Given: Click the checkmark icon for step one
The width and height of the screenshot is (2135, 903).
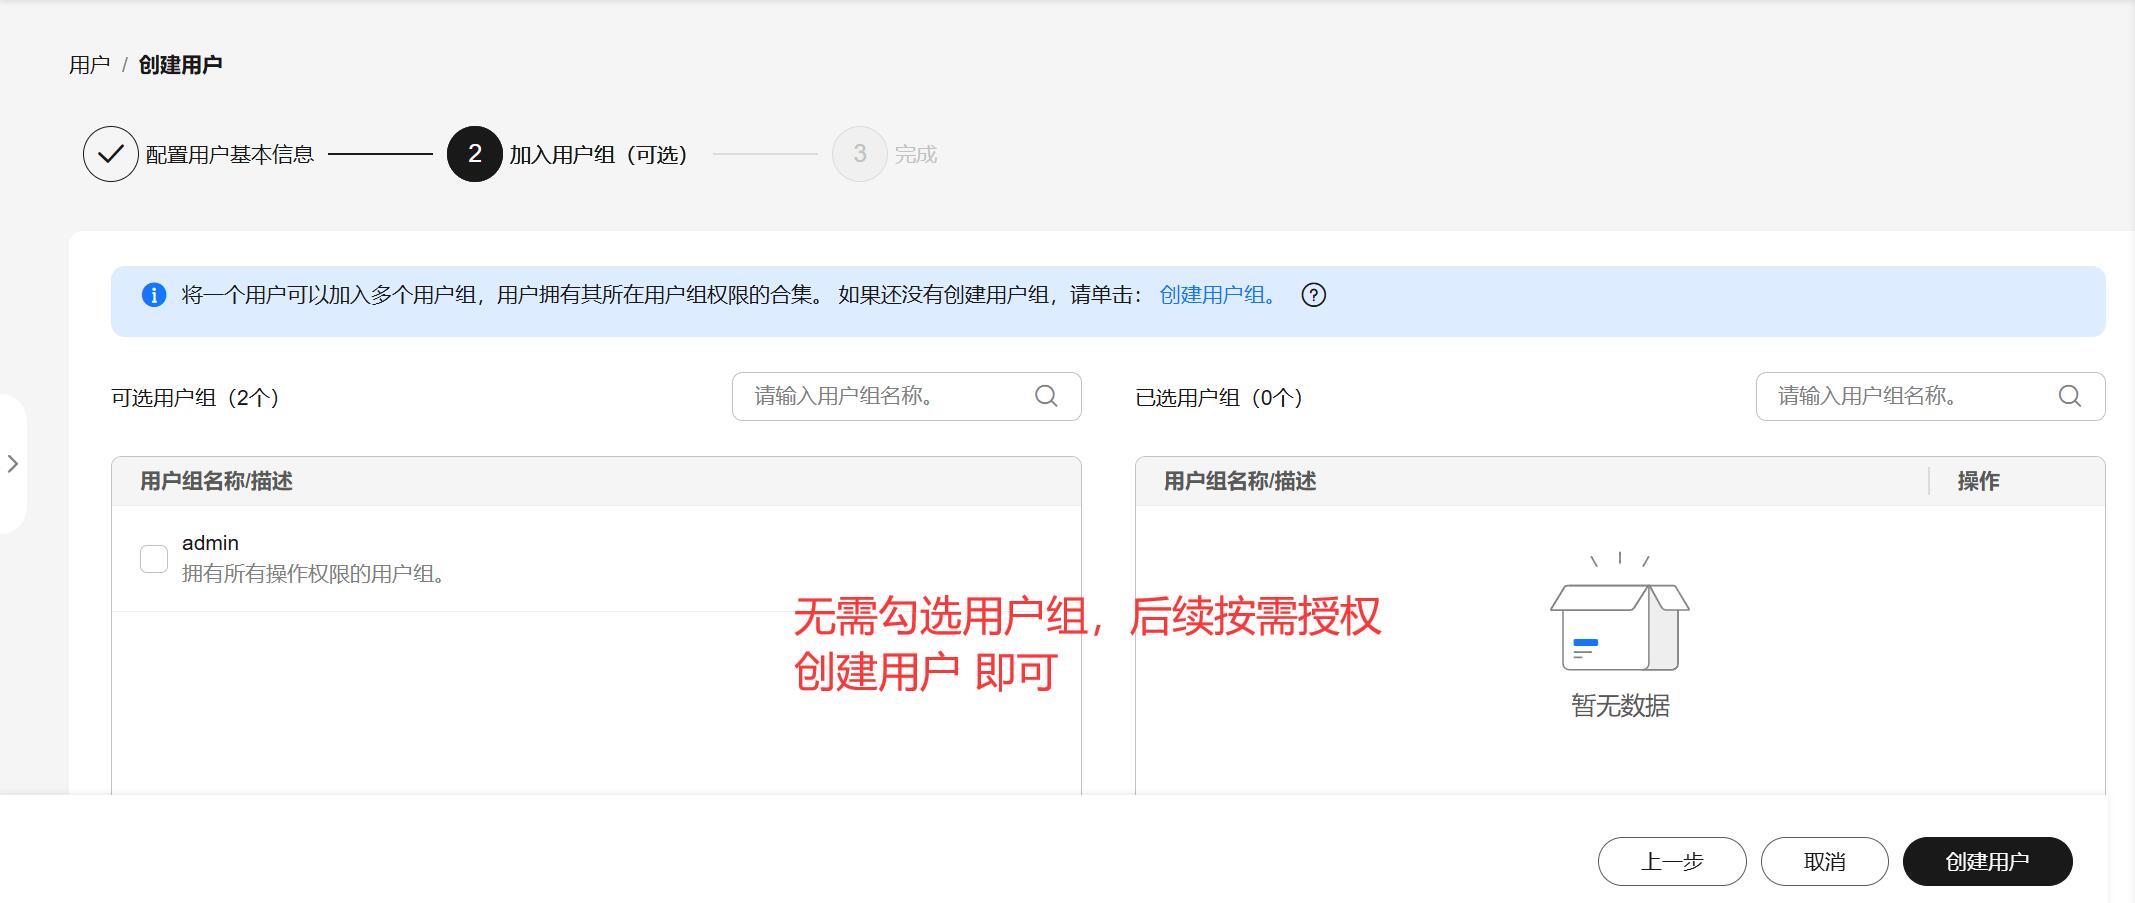Looking at the screenshot, I should coord(110,154).
